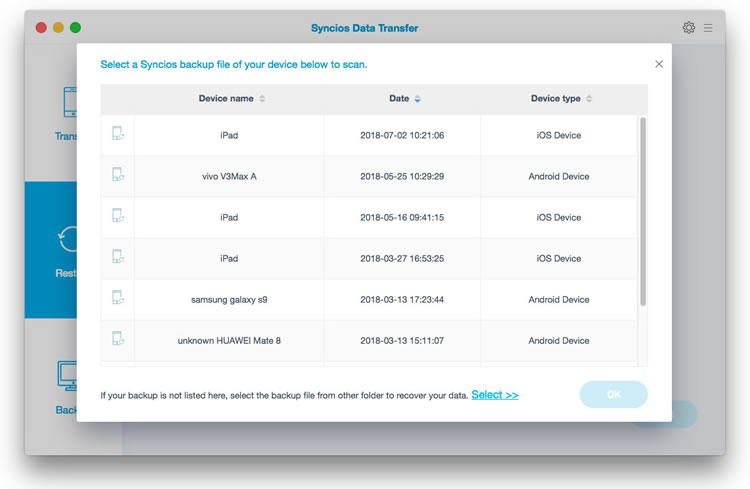Click iPad name in the 2018-07-02 row

[x=229, y=135]
